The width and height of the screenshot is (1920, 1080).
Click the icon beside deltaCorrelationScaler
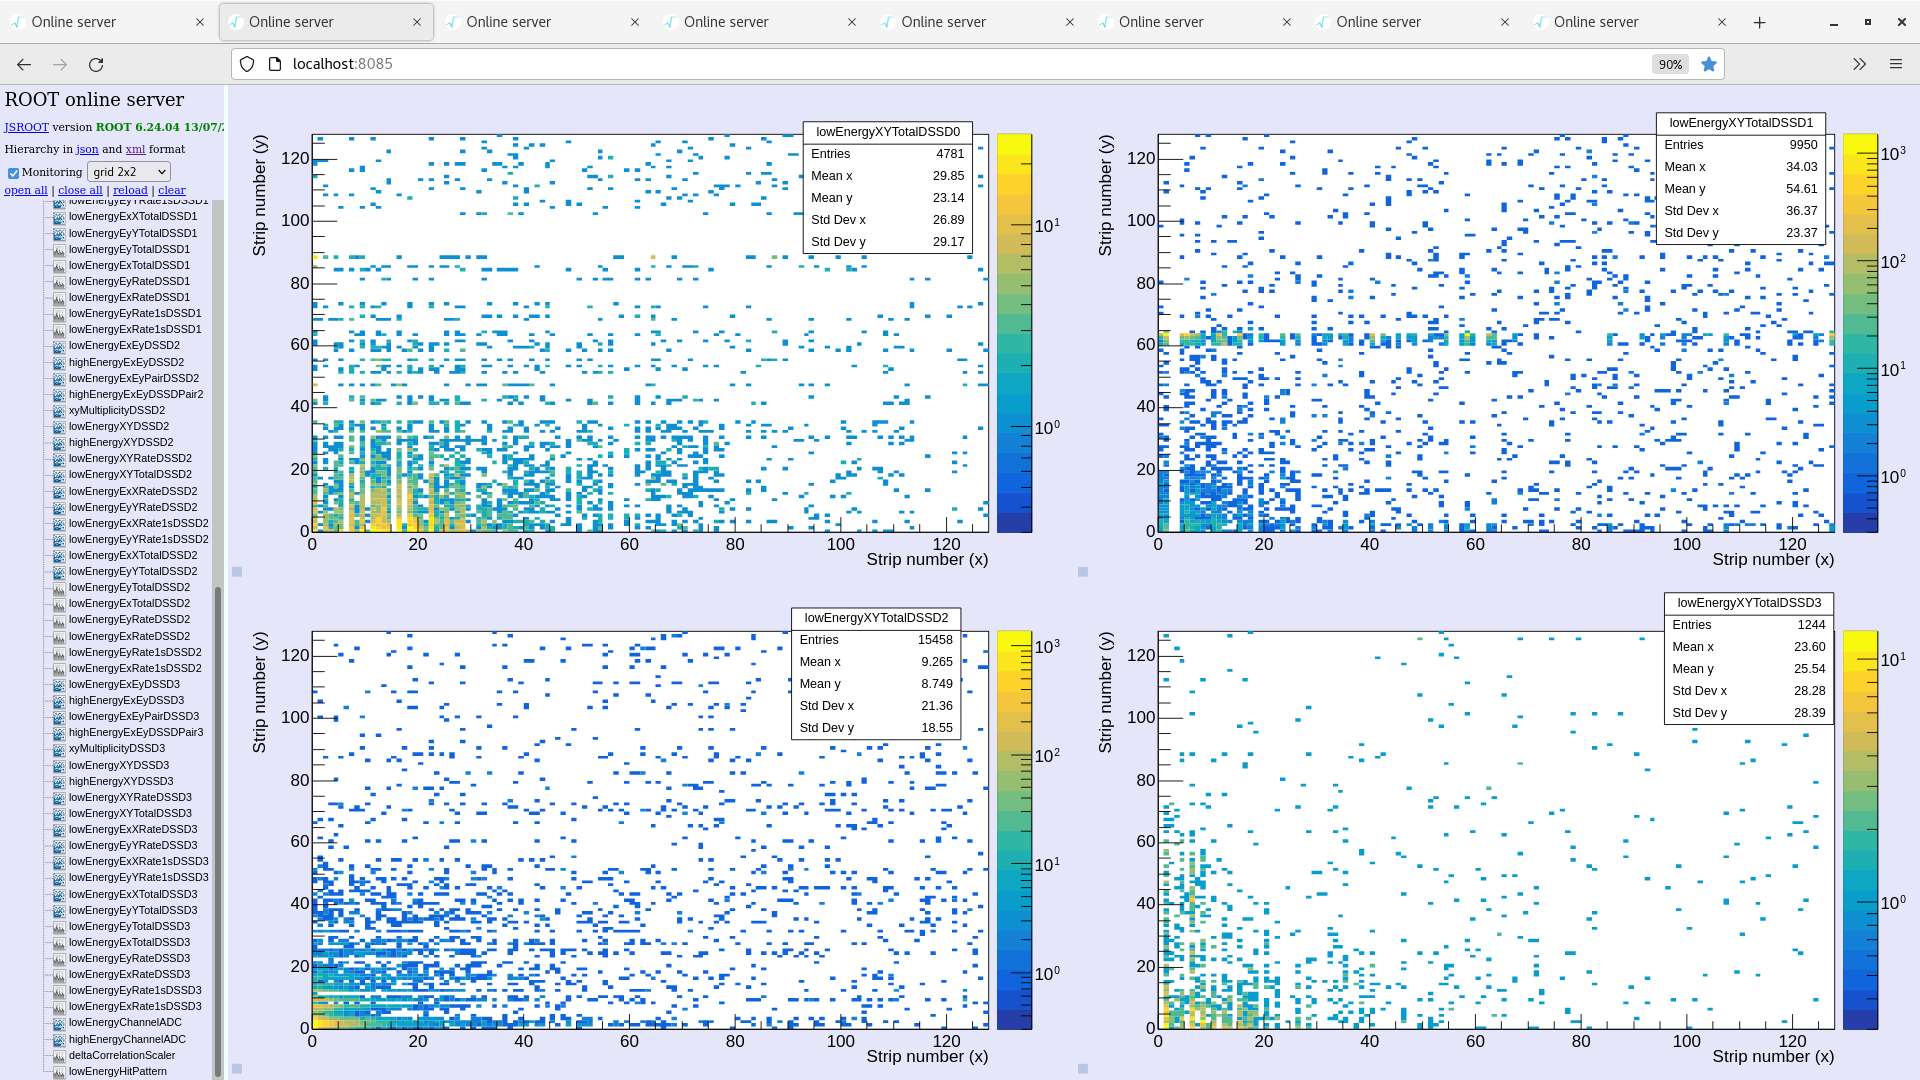tap(60, 1055)
